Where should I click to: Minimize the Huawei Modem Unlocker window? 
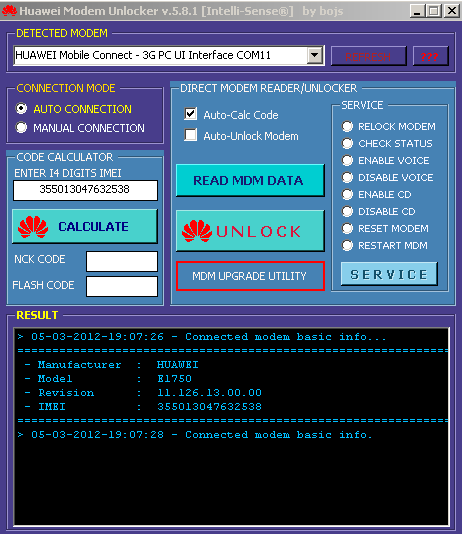417,11
